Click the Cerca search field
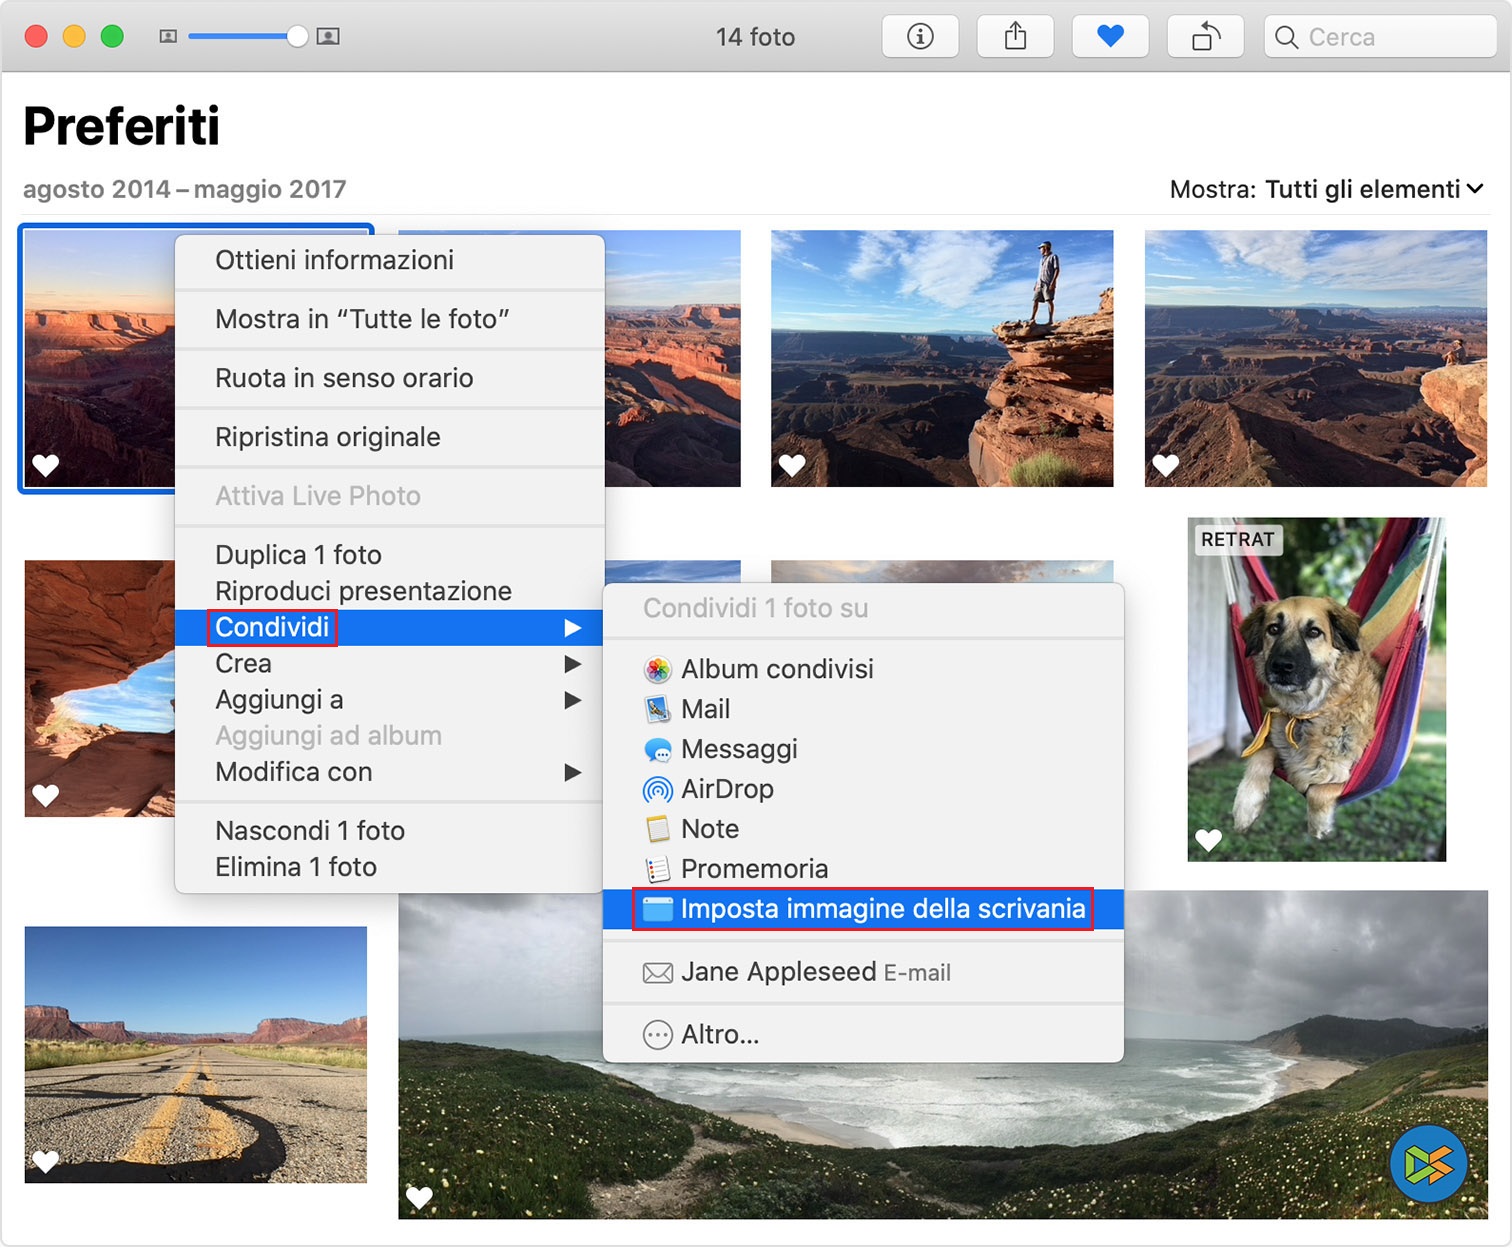1512x1260 pixels. 1380,37
